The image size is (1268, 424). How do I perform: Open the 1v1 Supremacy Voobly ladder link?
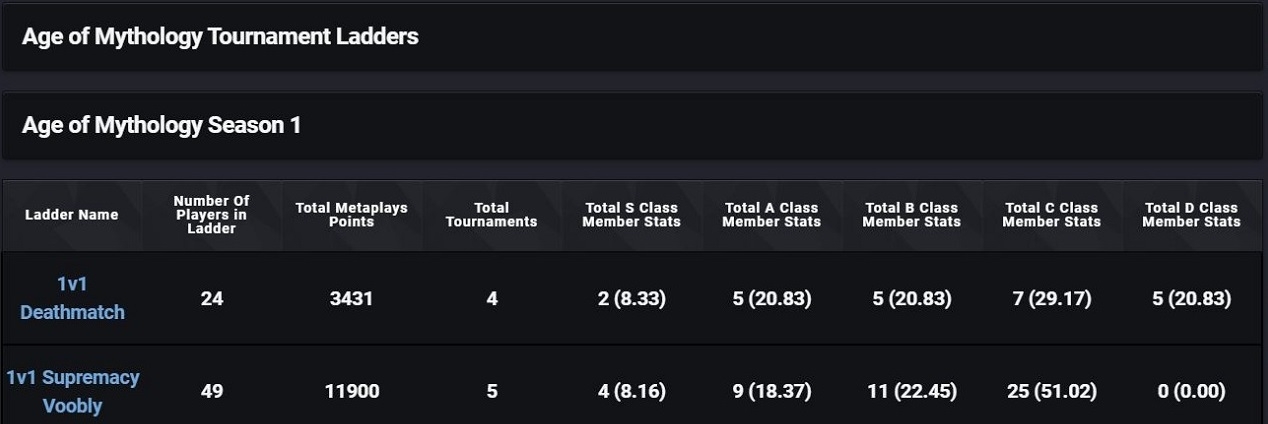(x=72, y=391)
